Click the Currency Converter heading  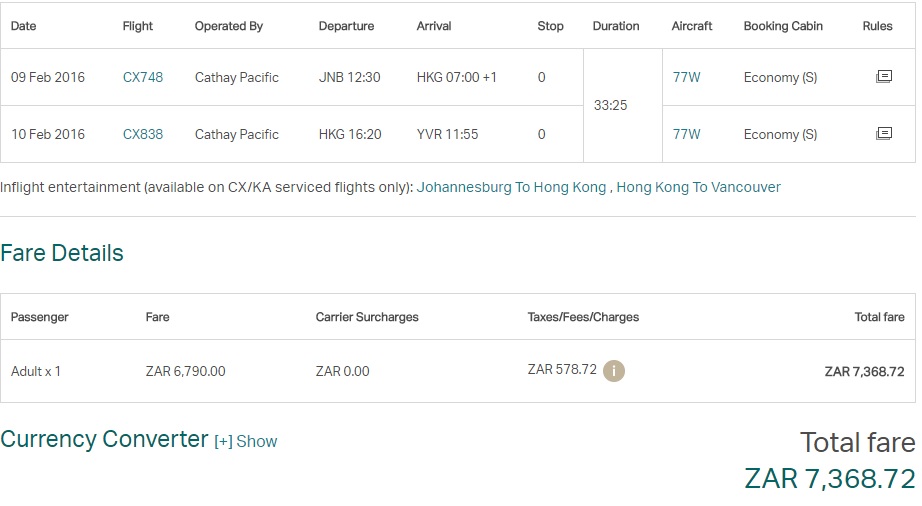click(105, 439)
